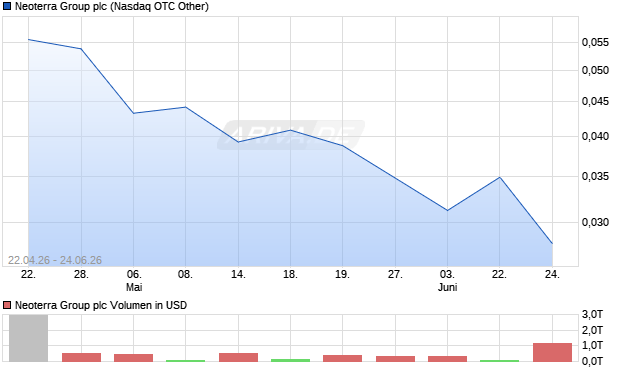Click the 14. date axis label
Screen dimensions: 620x371
238,274
